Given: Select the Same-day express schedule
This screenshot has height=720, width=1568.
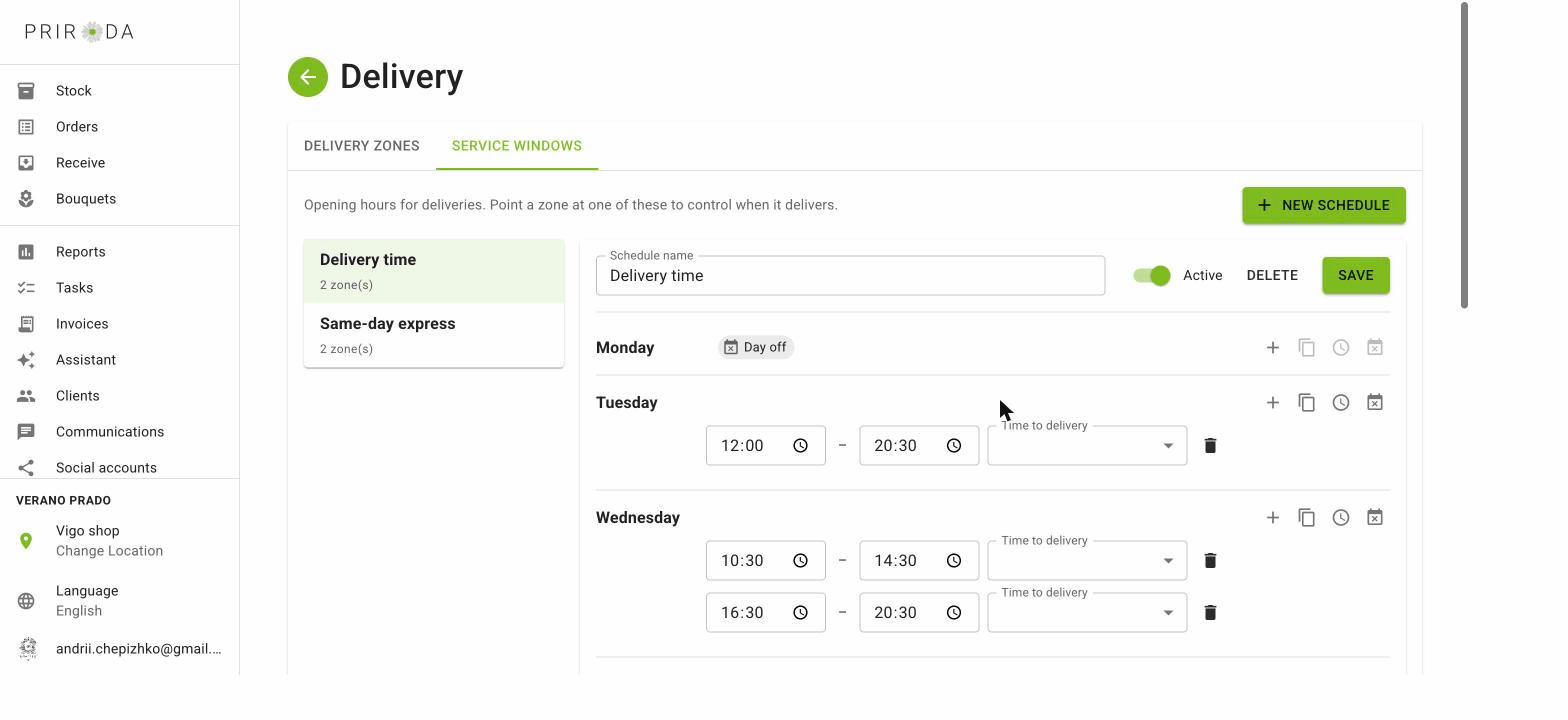Looking at the screenshot, I should [x=434, y=335].
